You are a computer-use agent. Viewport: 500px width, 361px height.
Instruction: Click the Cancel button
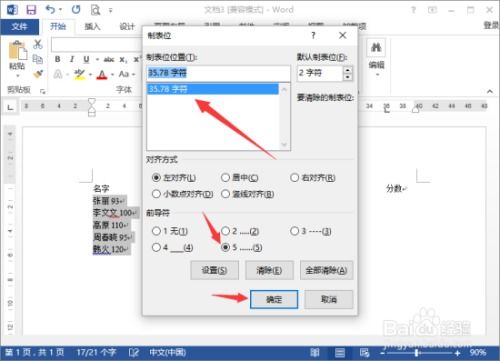tap(329, 299)
